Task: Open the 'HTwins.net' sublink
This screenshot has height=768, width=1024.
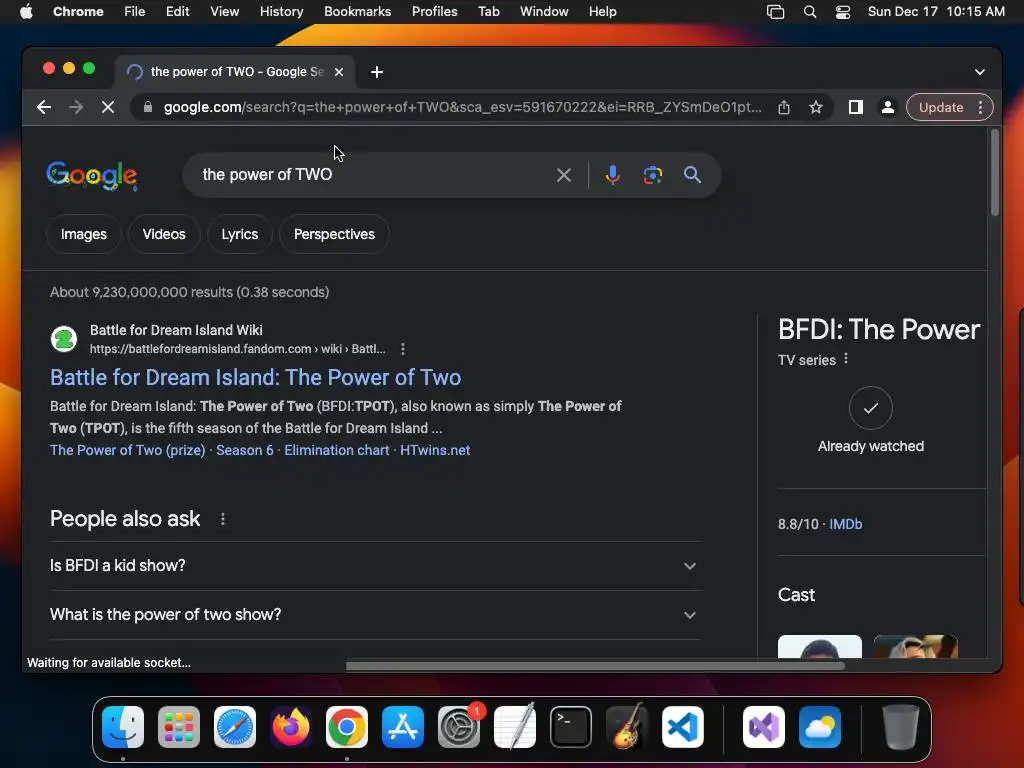Action: (435, 450)
